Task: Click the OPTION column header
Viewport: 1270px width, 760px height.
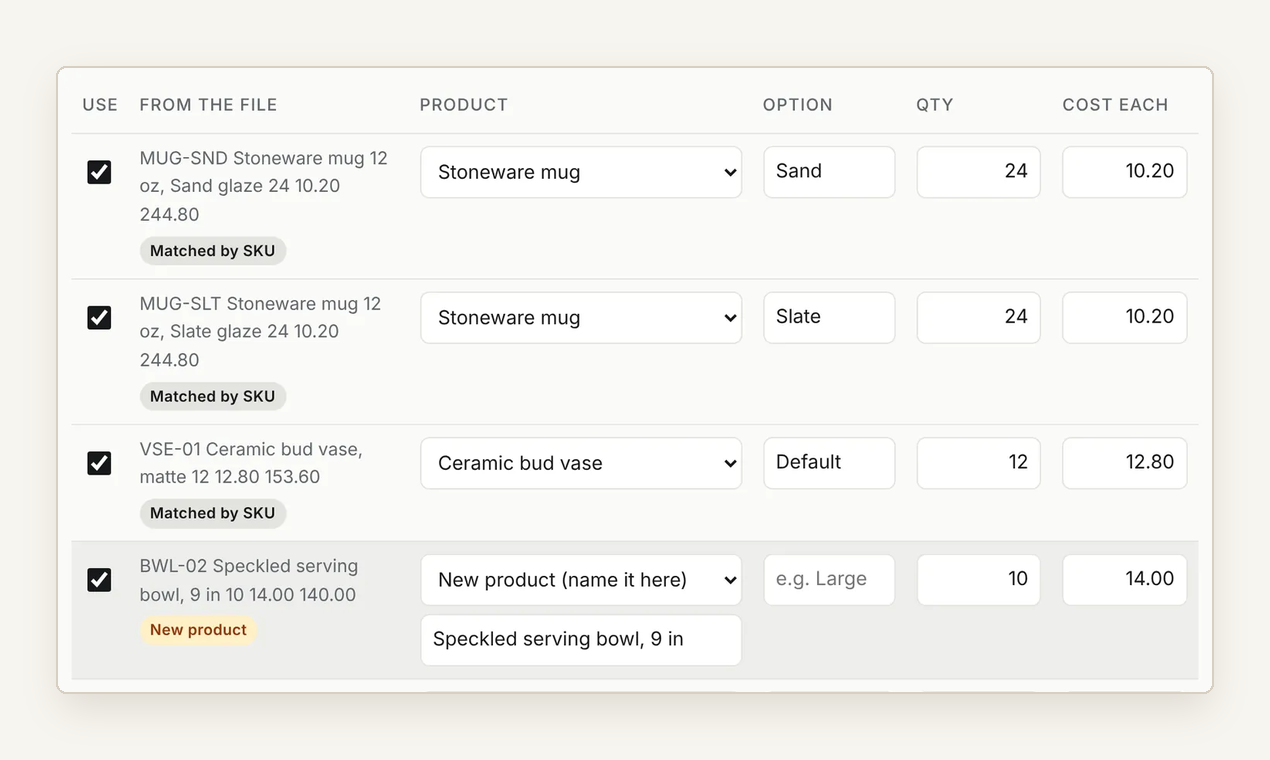Action: (x=798, y=105)
